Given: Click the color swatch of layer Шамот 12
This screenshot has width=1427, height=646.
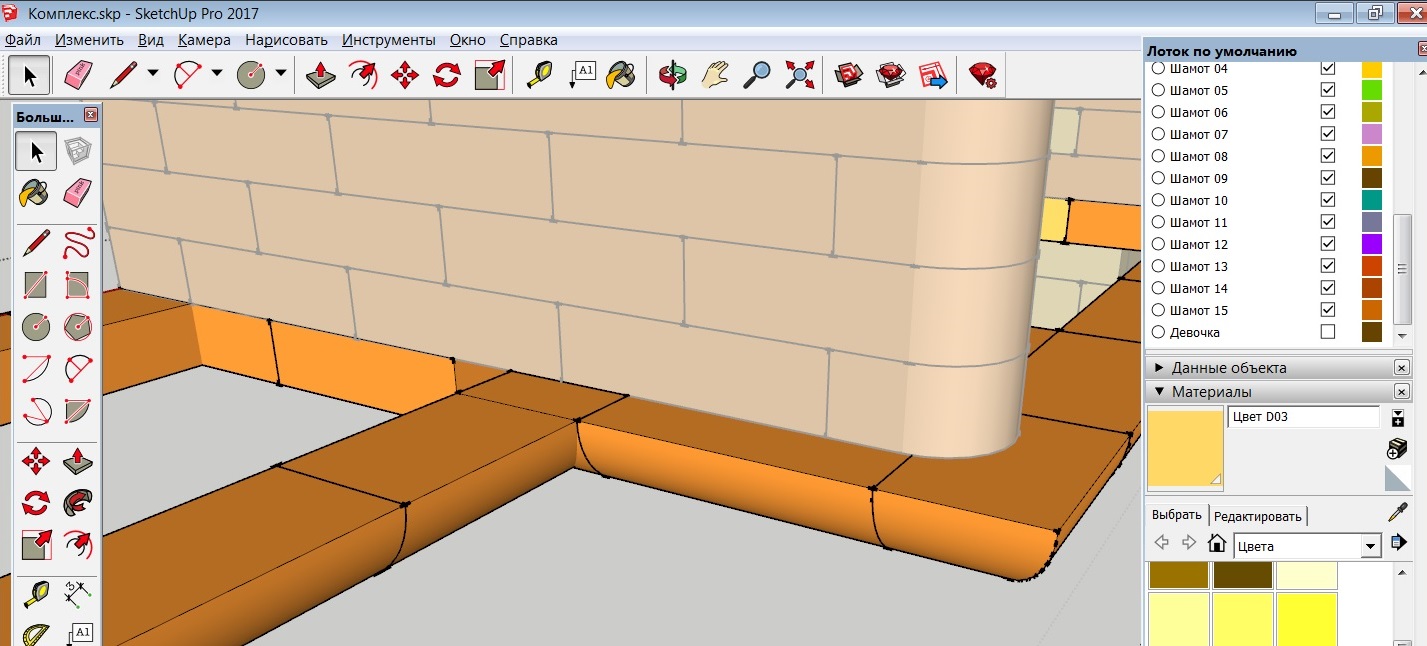Looking at the screenshot, I should click(1371, 244).
